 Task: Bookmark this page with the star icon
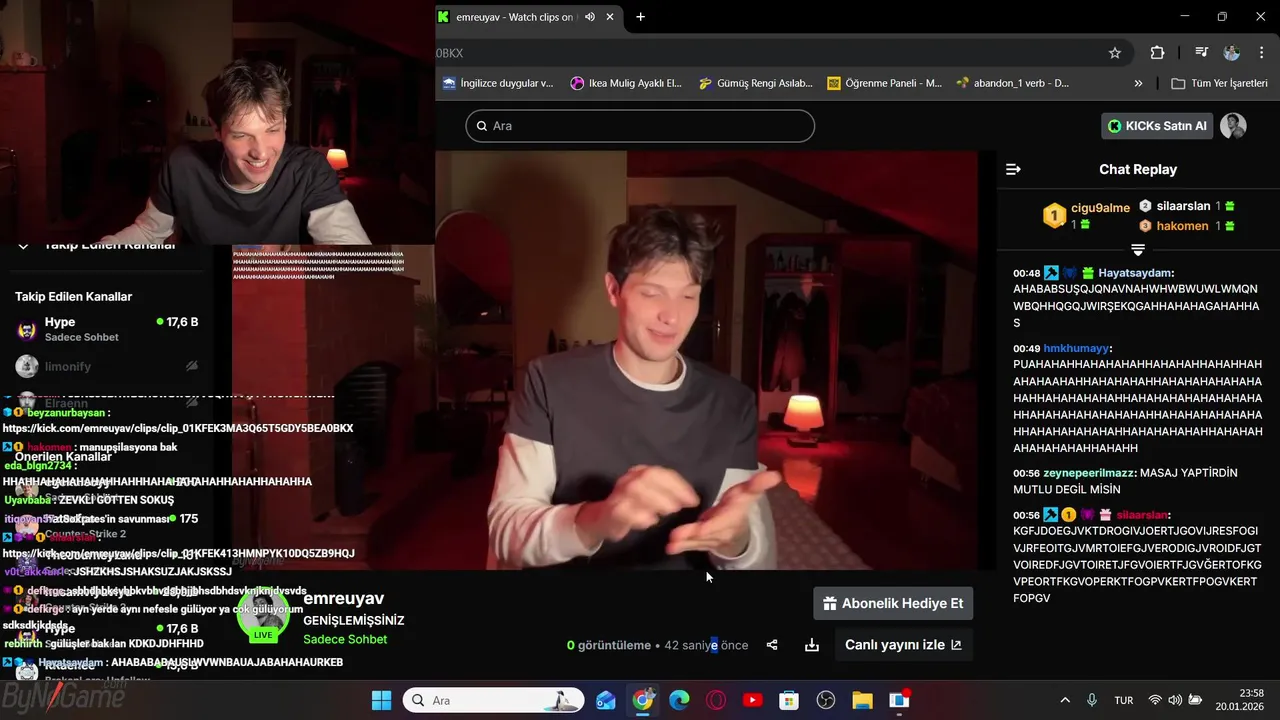click(x=1115, y=53)
